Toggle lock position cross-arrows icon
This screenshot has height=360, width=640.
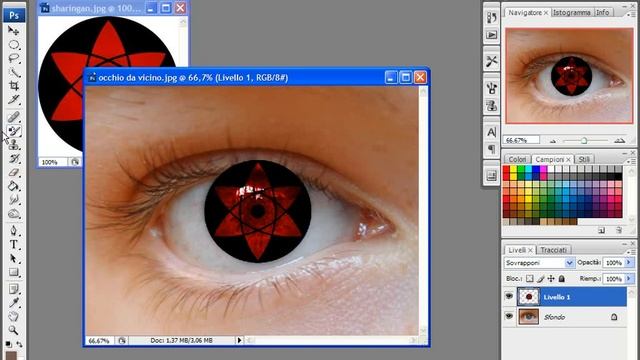coord(551,279)
